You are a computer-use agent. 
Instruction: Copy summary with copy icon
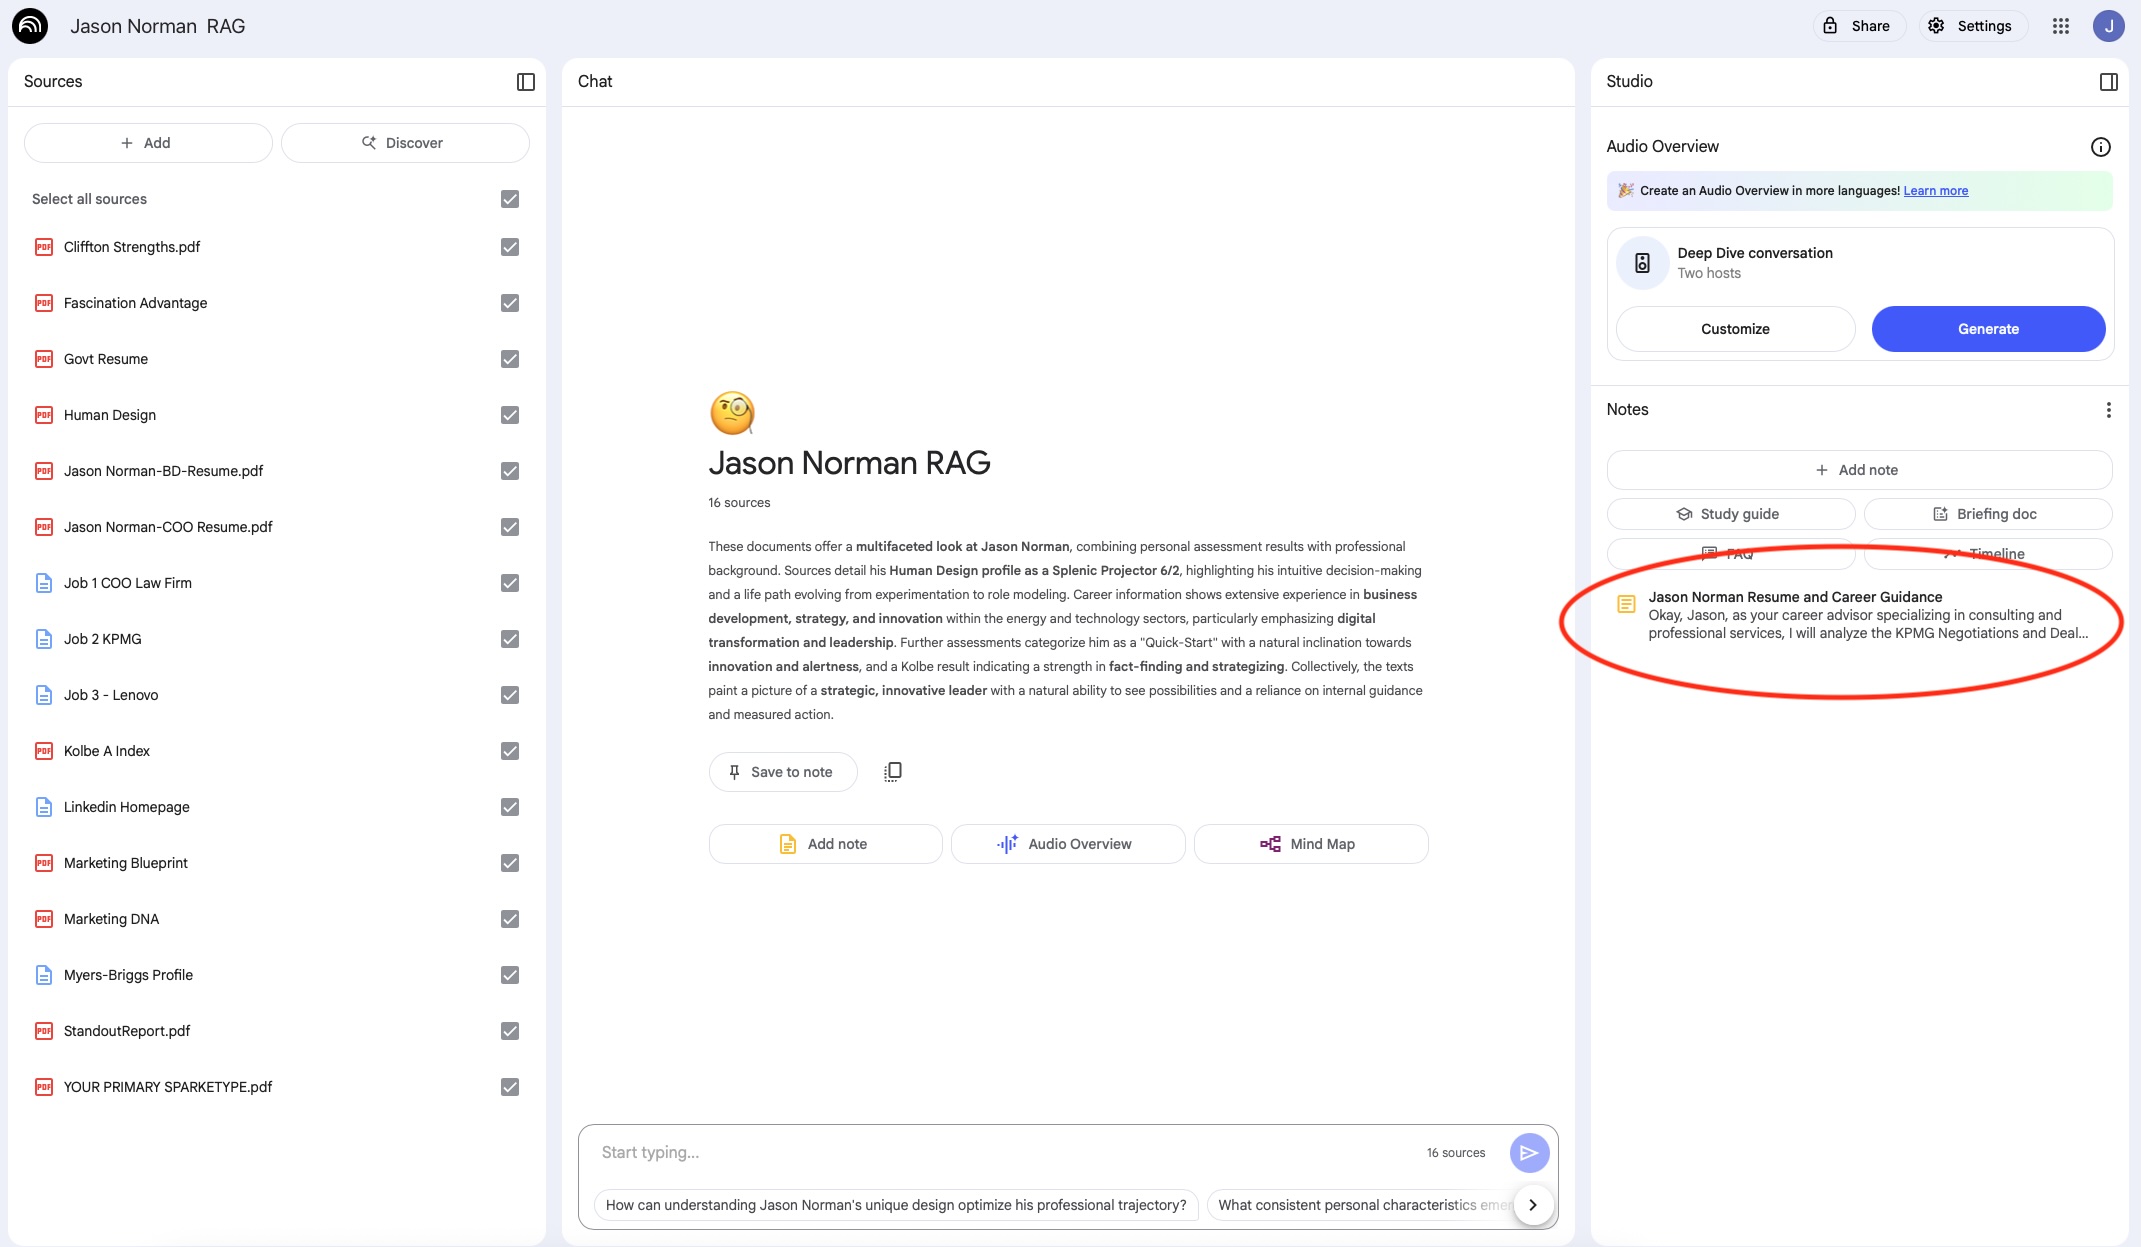click(x=893, y=772)
